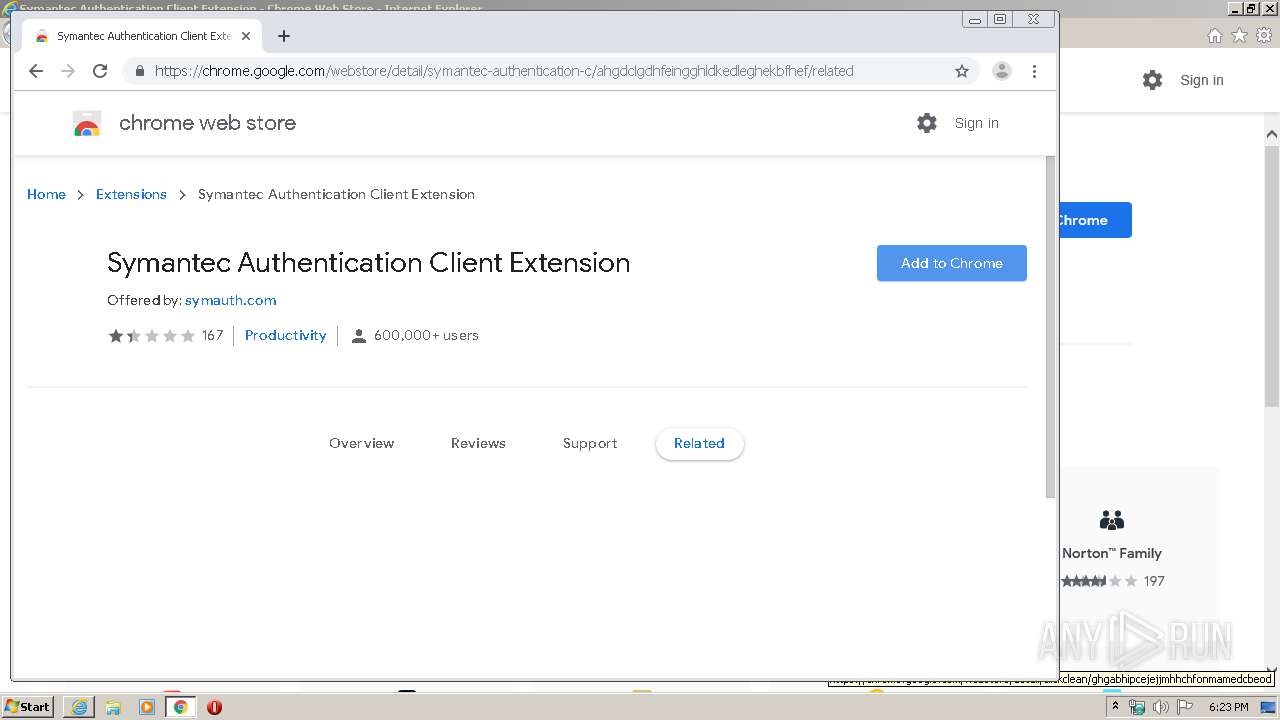Click the red stop icon in taskbar
Viewport: 1280px width, 720px height.
[x=214, y=707]
